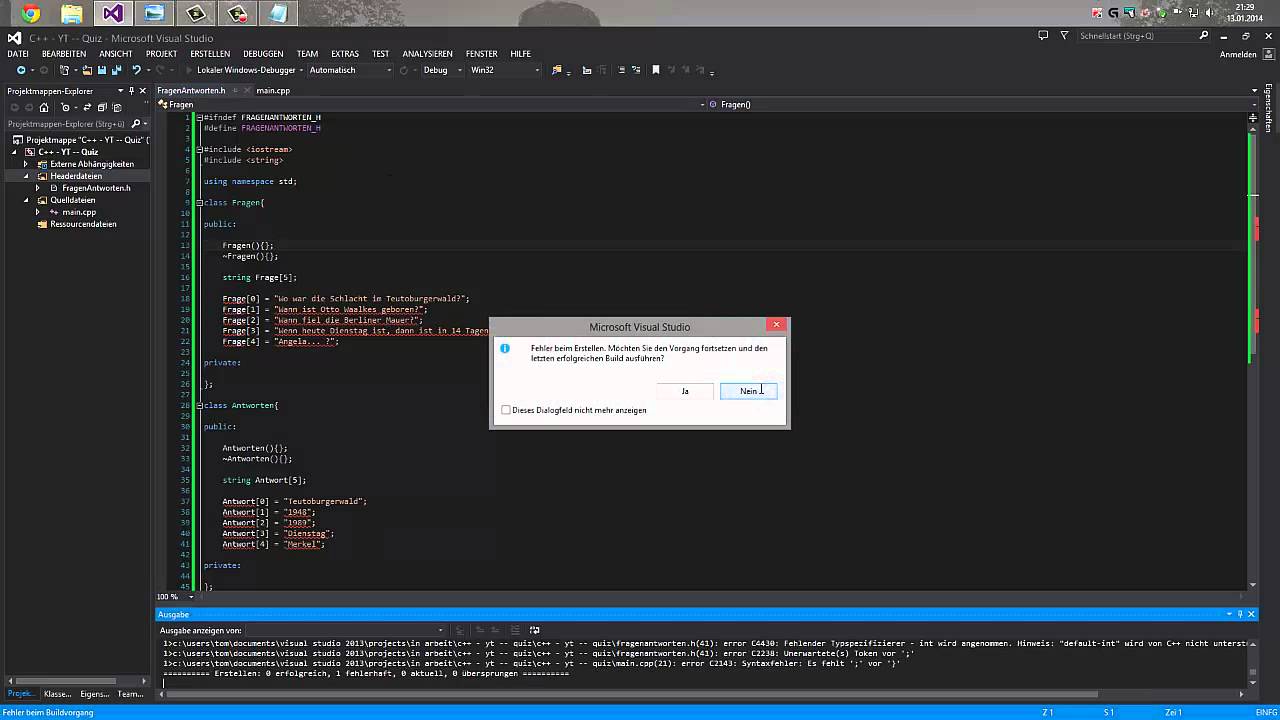Pin toggle of the Ausgabe panel
The width and height of the screenshot is (1280, 720).
(1240, 614)
